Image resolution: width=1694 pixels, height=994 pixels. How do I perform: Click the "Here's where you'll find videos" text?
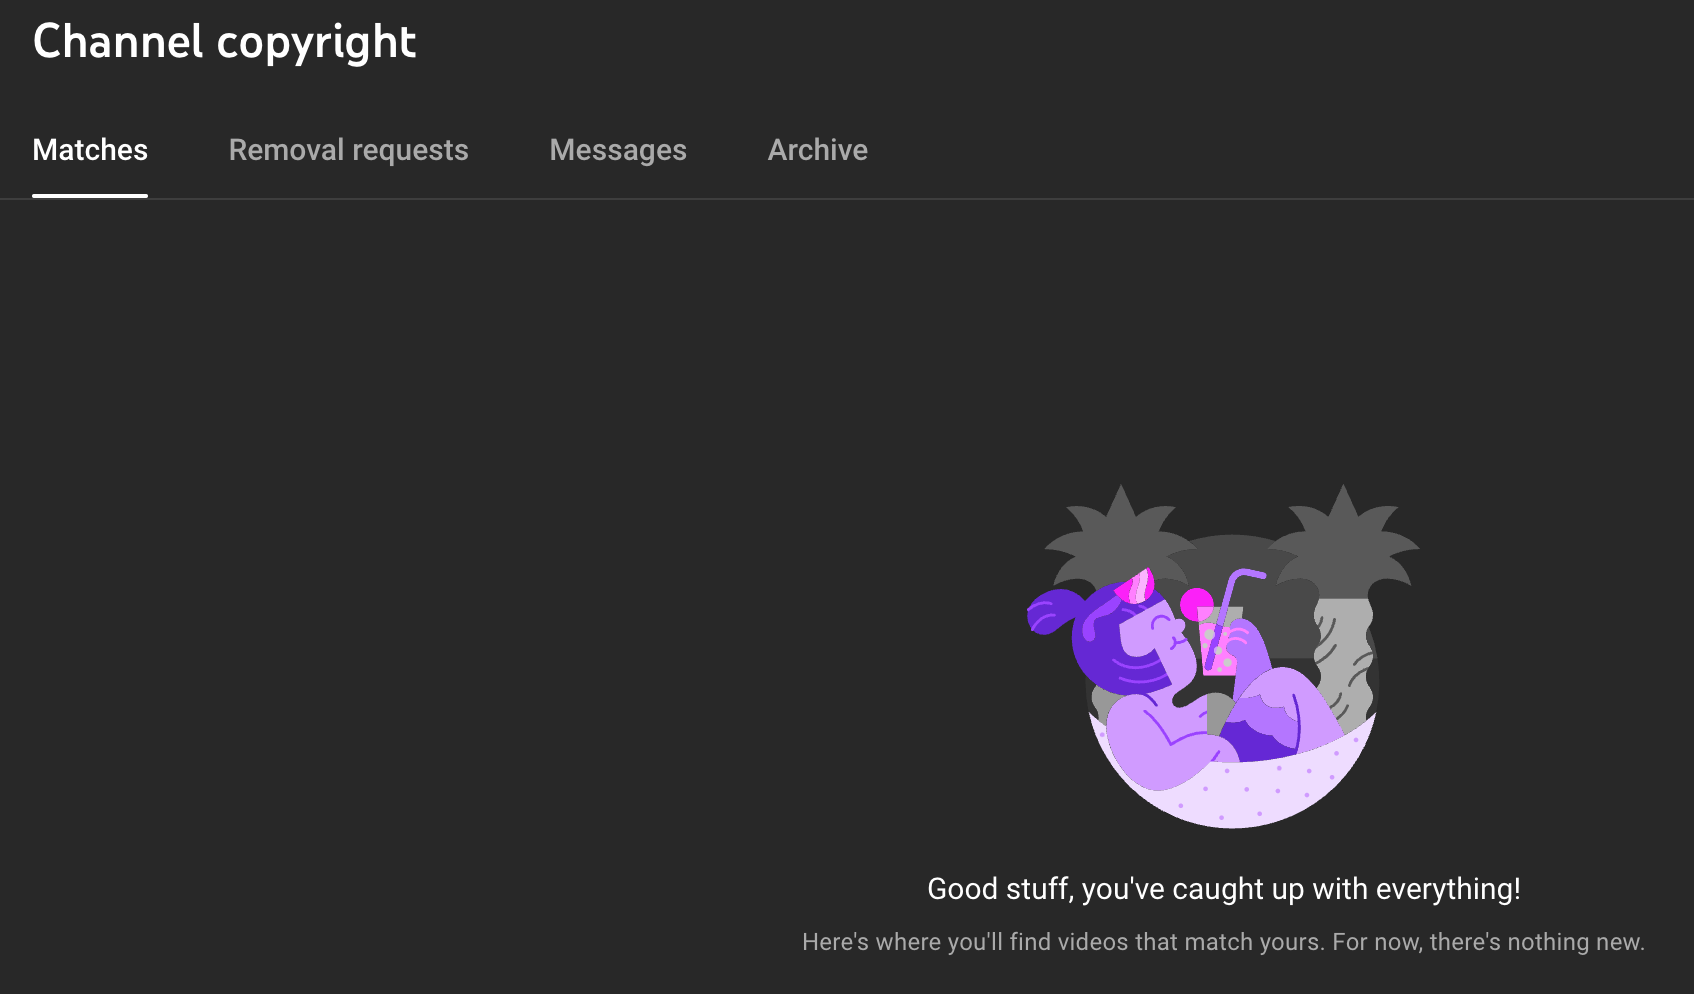click(x=1223, y=942)
